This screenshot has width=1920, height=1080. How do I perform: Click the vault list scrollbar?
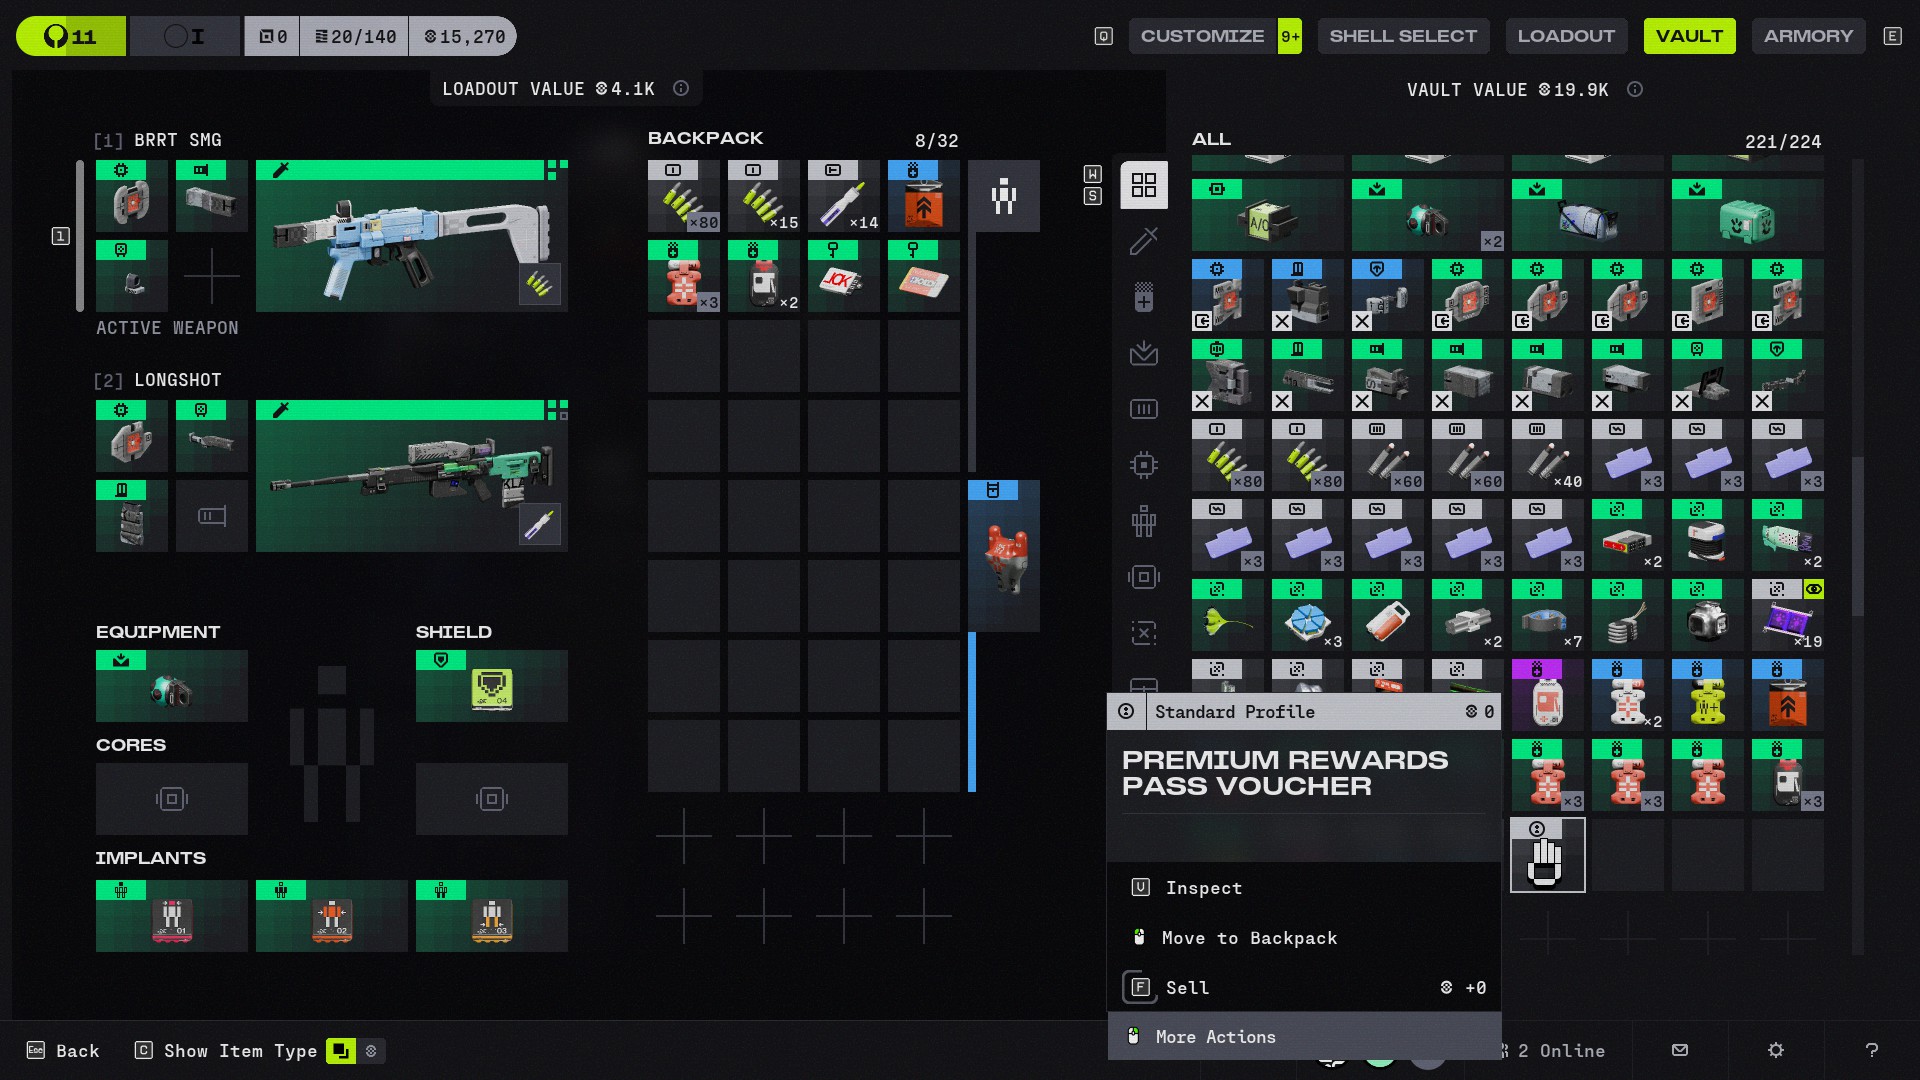[x=1857, y=535]
